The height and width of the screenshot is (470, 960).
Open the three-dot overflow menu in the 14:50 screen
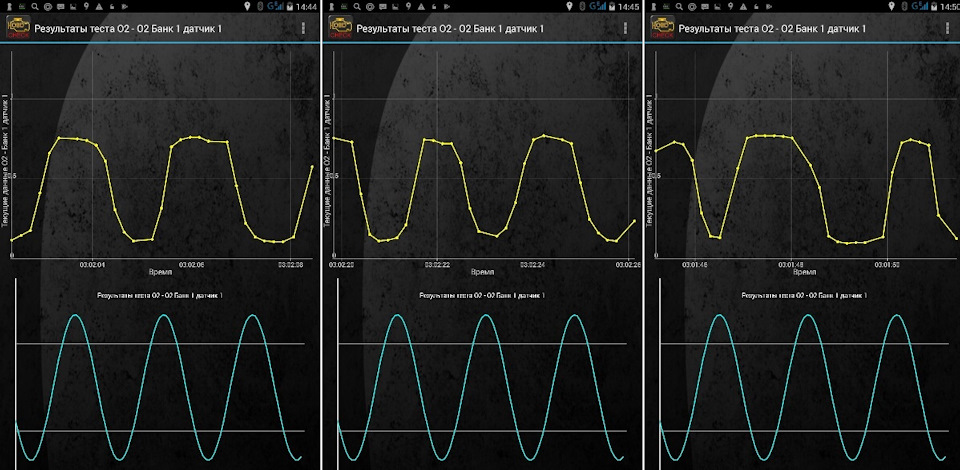click(946, 29)
